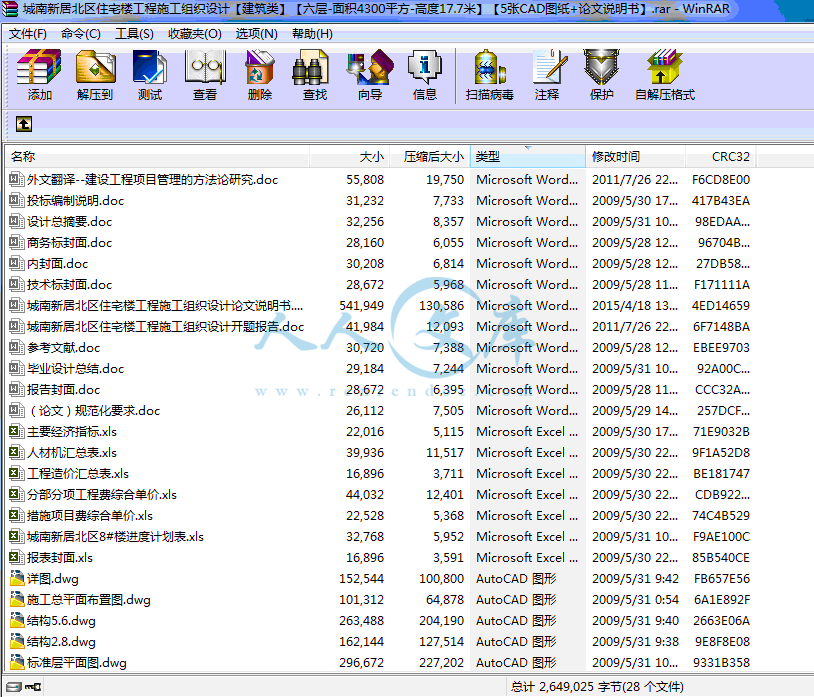Select file 人材机汇总表.xls
Image resolution: width=814 pixels, height=697 pixels.
pos(72,453)
